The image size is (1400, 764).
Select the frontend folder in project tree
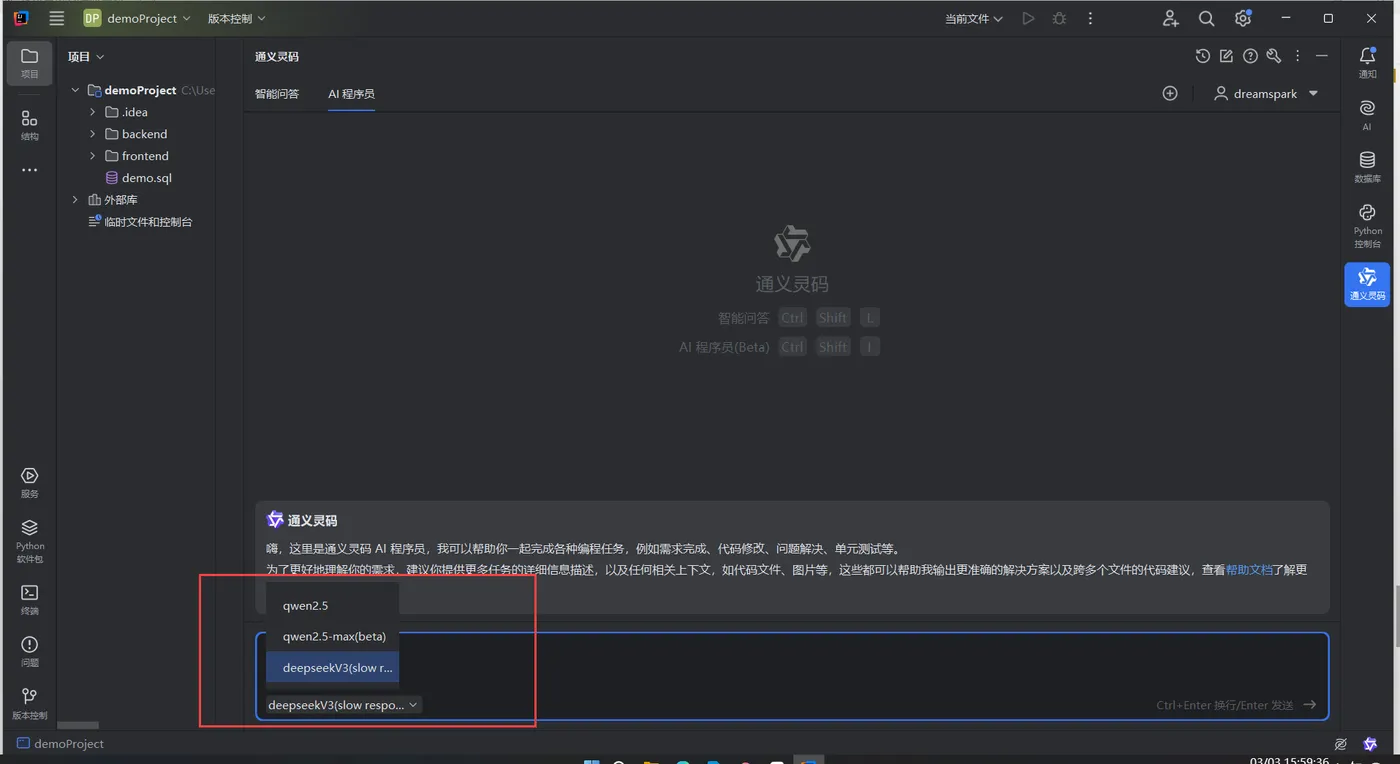pyautogui.click(x=145, y=156)
